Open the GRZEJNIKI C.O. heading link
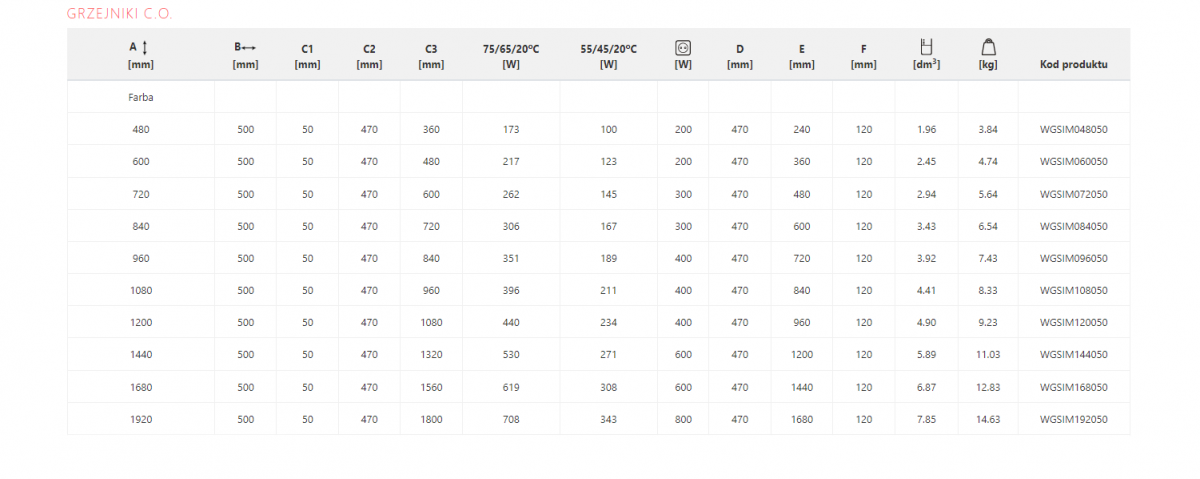Viewport: 1200px width, 479px height. tap(119, 13)
